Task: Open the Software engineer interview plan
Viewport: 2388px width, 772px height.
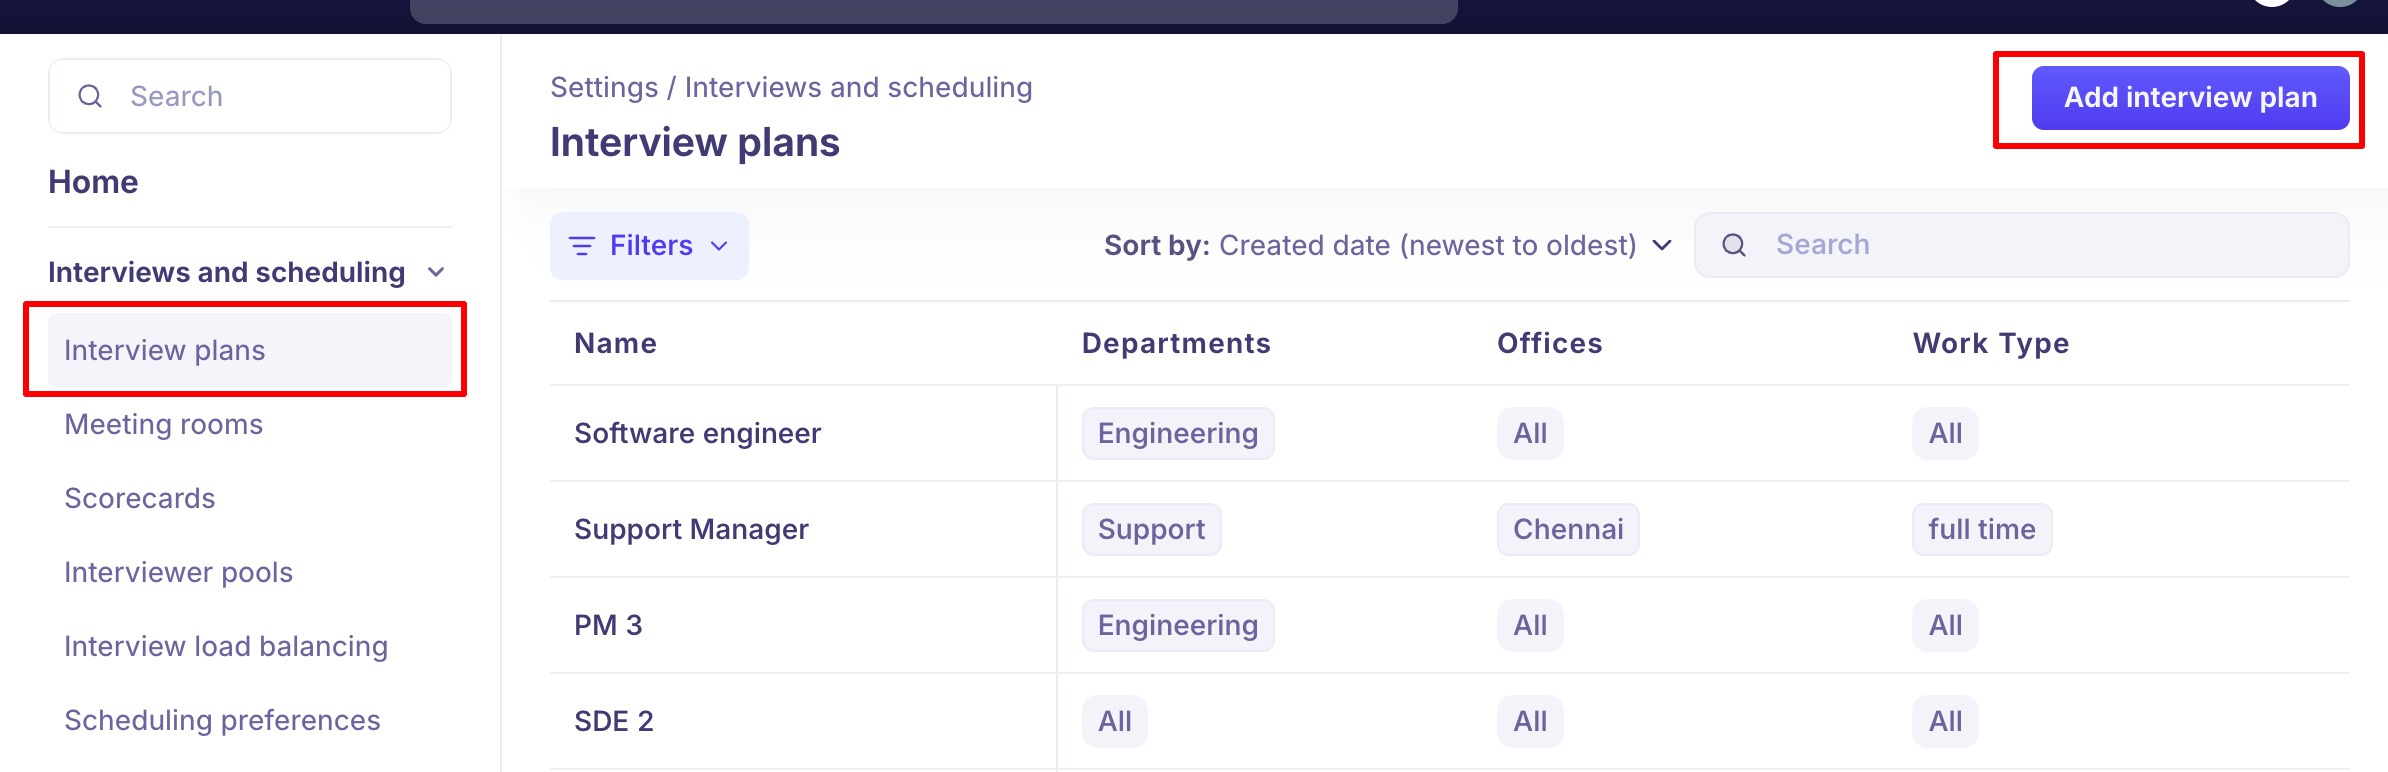Action: click(x=697, y=433)
